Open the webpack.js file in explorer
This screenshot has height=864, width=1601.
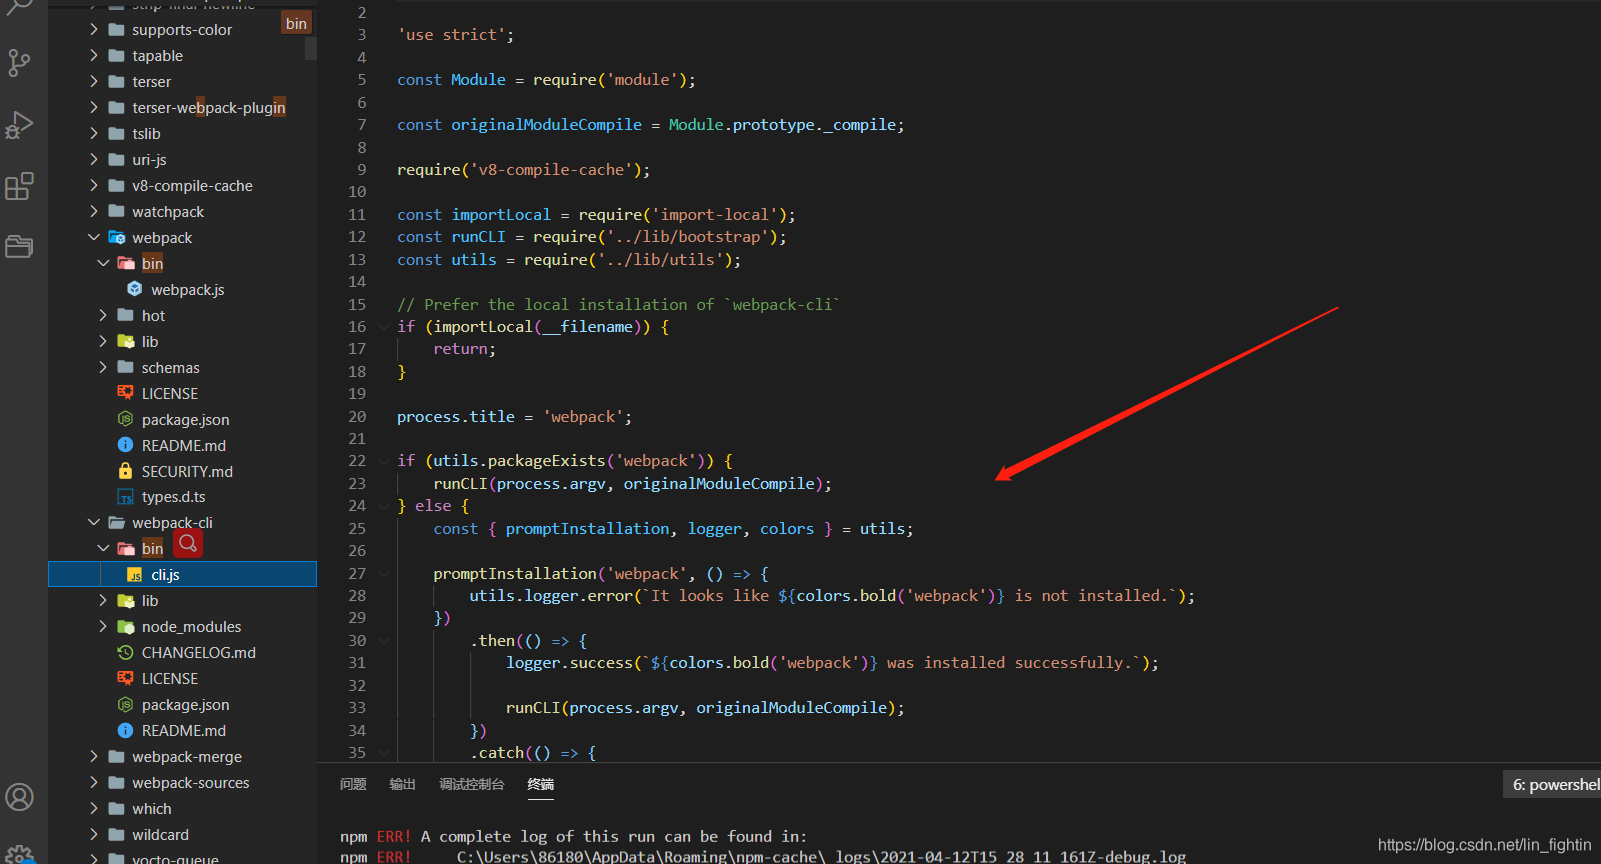tap(182, 289)
